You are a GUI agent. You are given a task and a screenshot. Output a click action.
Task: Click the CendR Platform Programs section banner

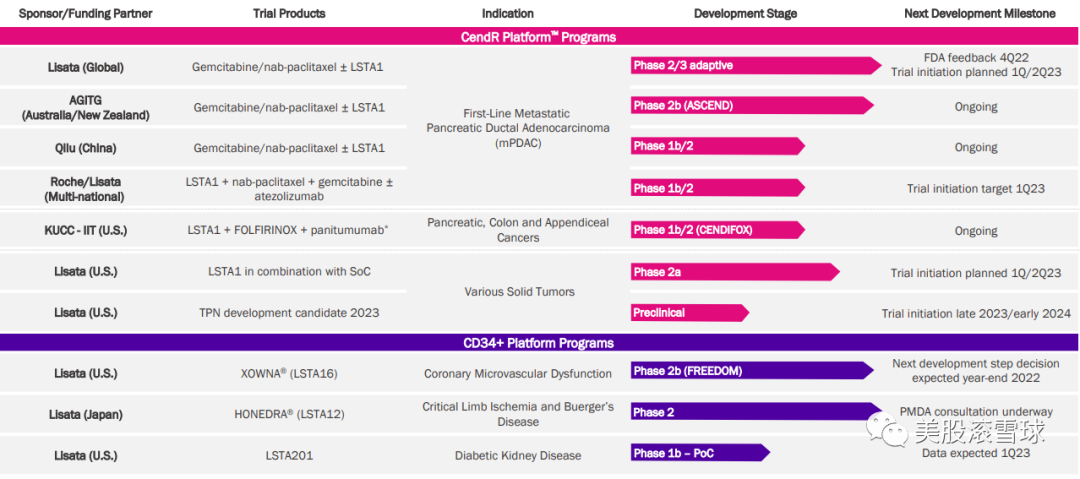540,37
